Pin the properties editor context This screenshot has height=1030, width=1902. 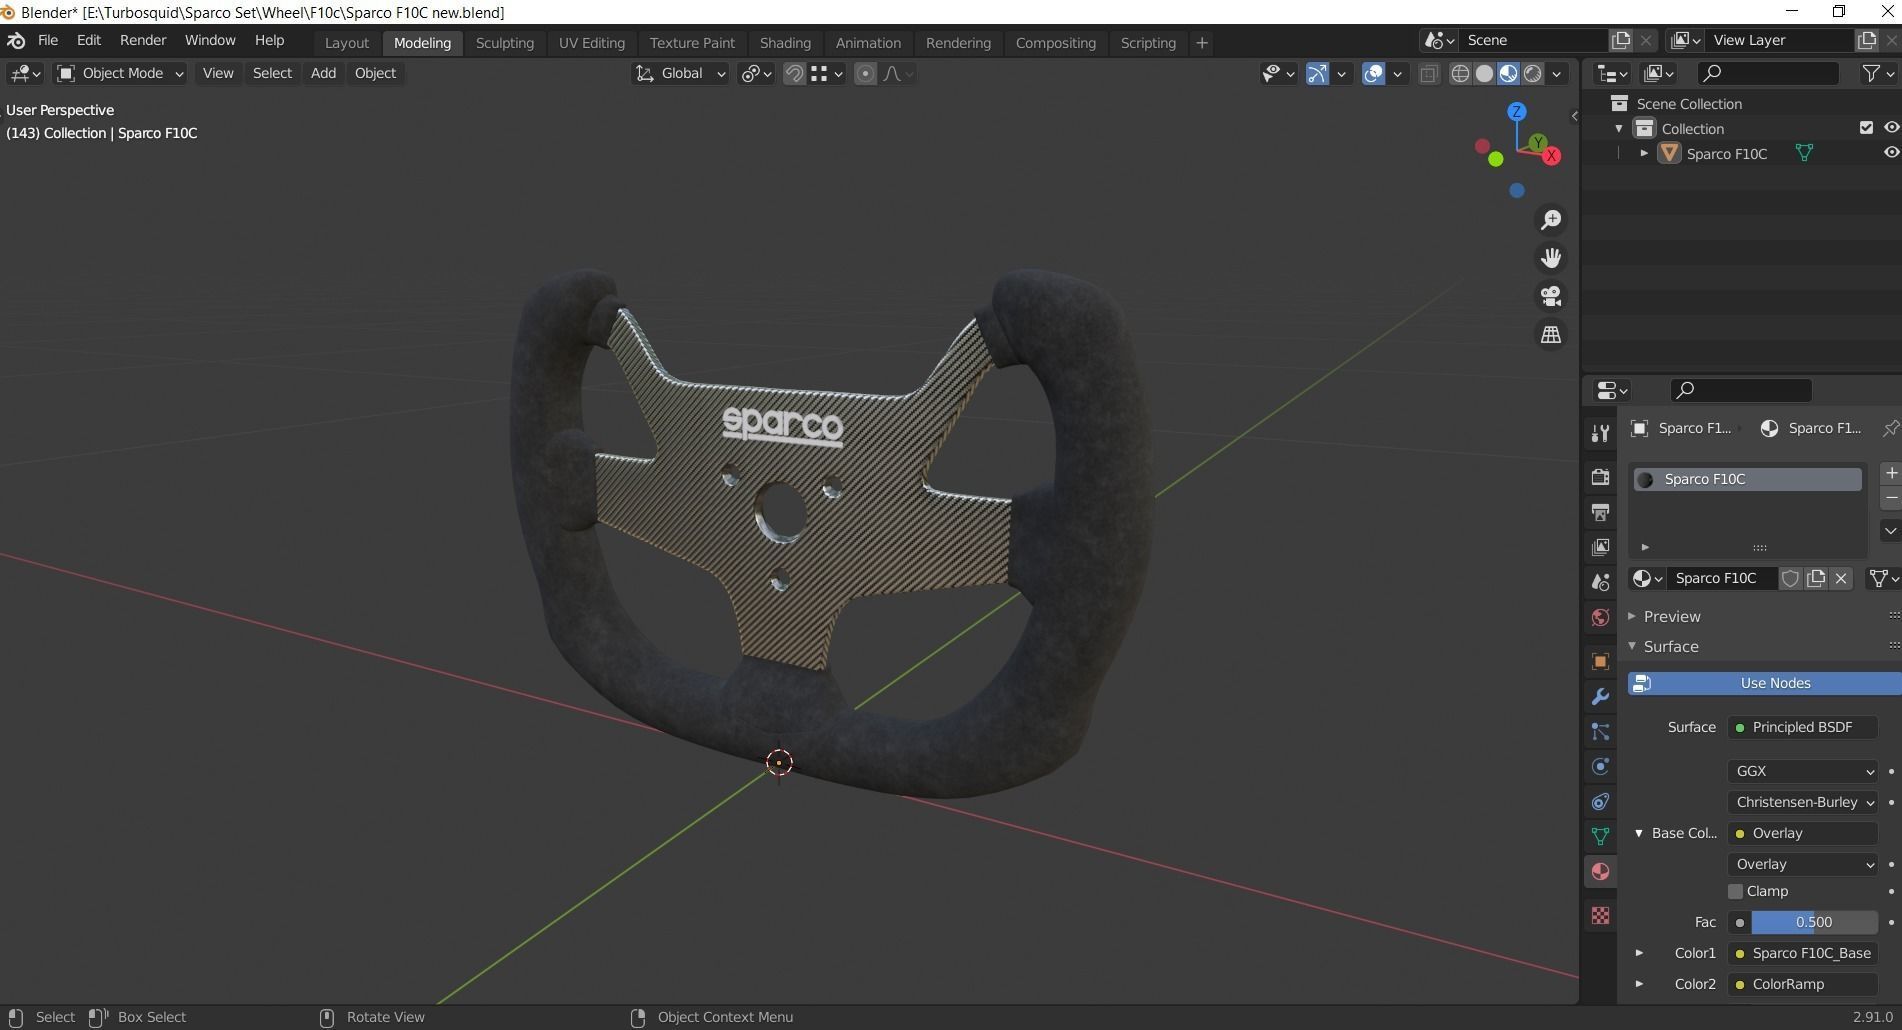coord(1890,428)
